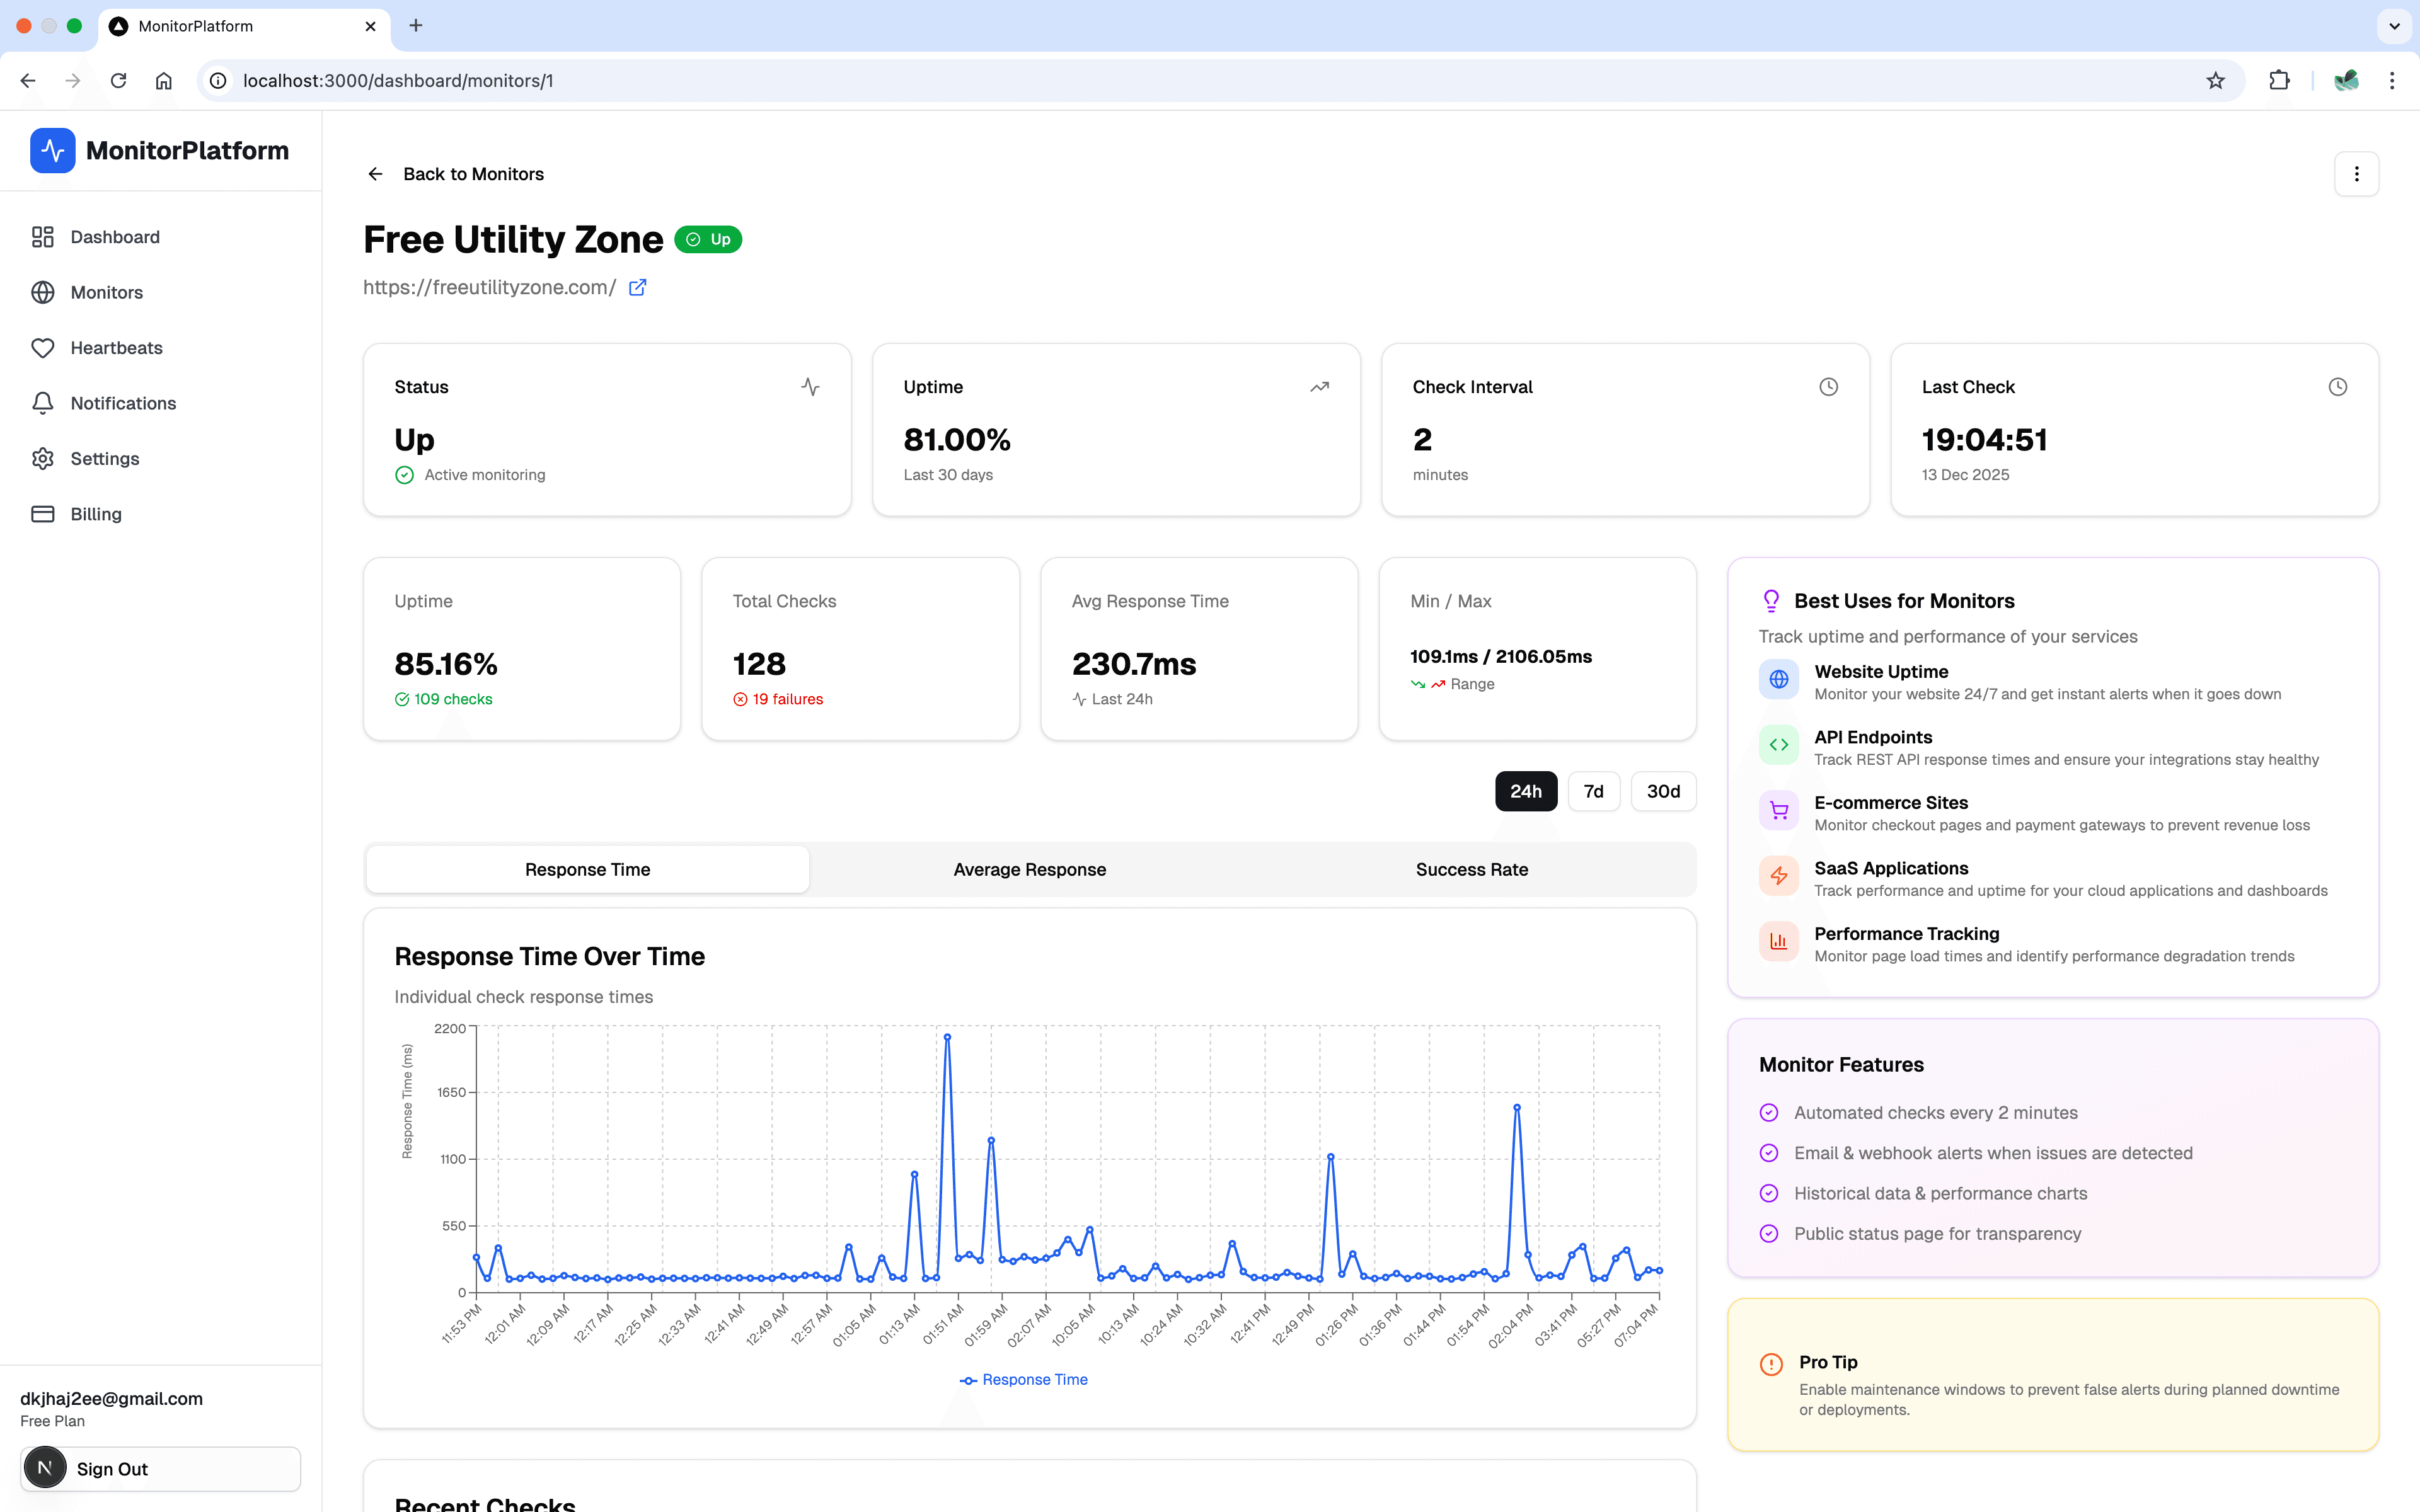
Task: Select the 30d time range
Action: pyautogui.click(x=1663, y=791)
